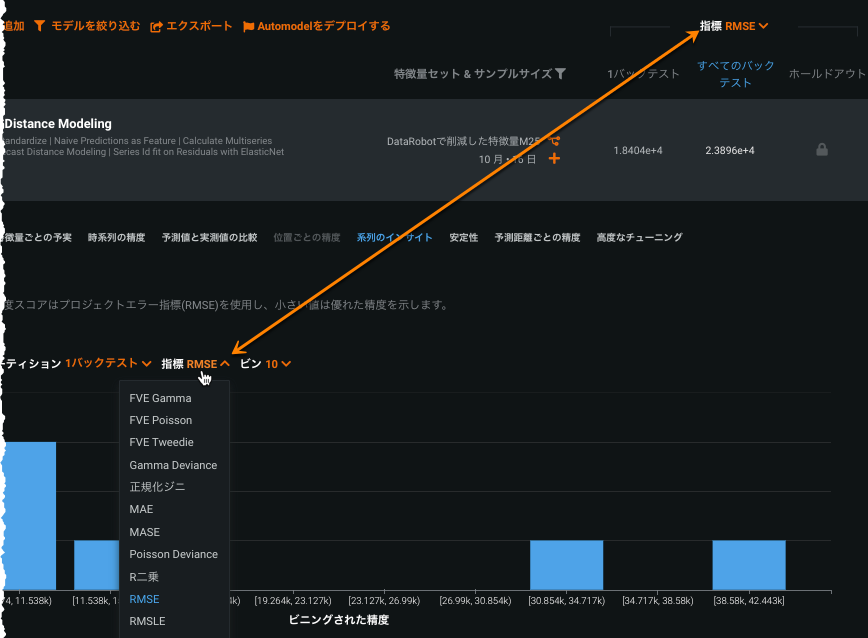Screen dimensions: 868x638
Task: Expand the 1バックテスト partition dropdown
Action: 108,364
